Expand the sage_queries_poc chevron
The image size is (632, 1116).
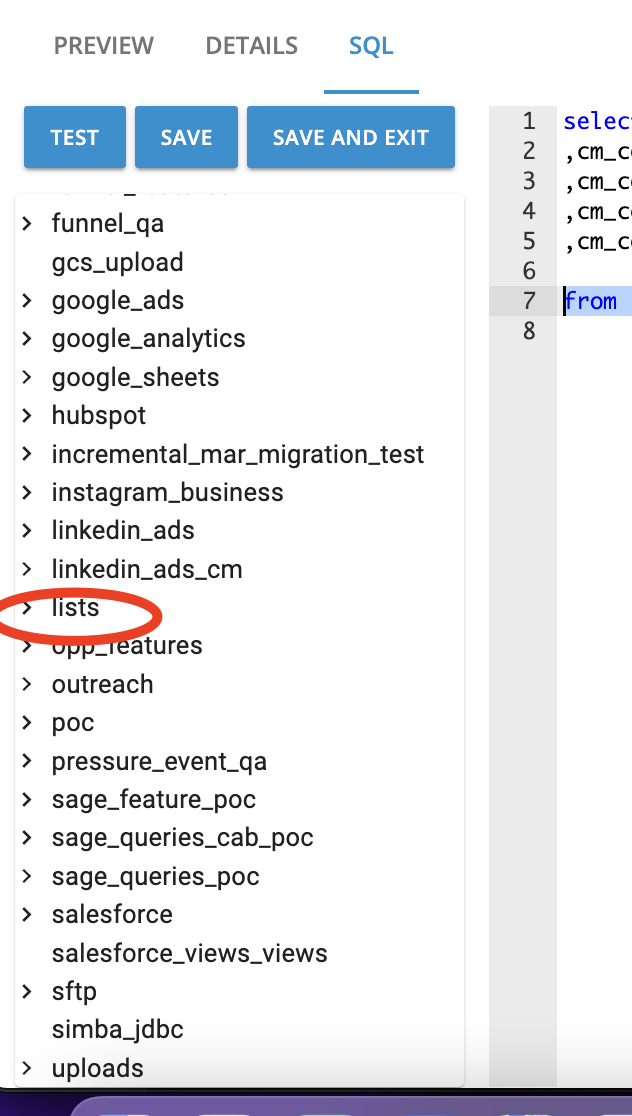tap(27, 875)
